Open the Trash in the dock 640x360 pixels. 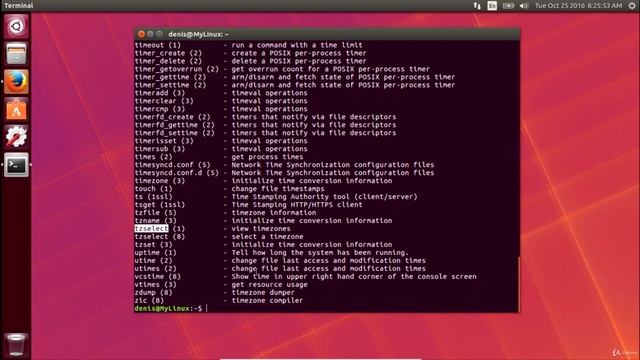[x=16, y=344]
